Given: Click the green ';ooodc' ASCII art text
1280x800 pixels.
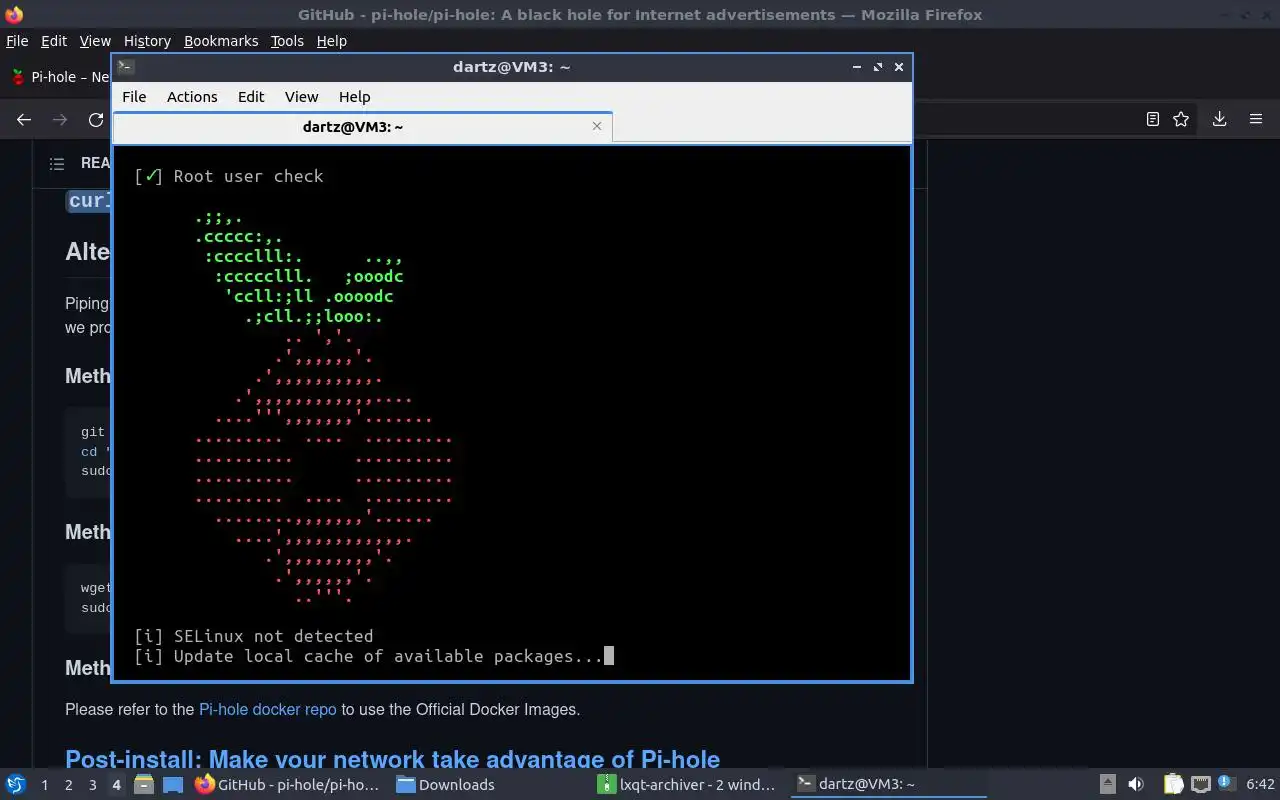Looking at the screenshot, I should pyautogui.click(x=374, y=276).
